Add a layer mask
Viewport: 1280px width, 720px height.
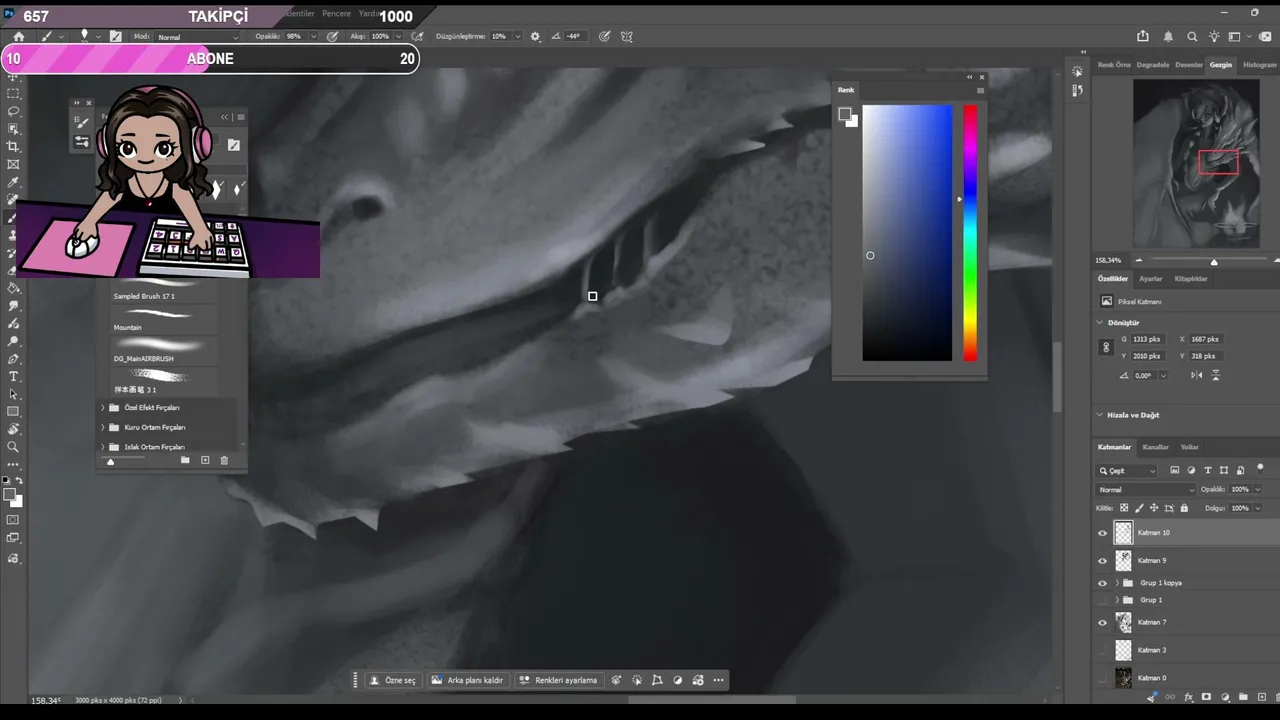point(1206,697)
